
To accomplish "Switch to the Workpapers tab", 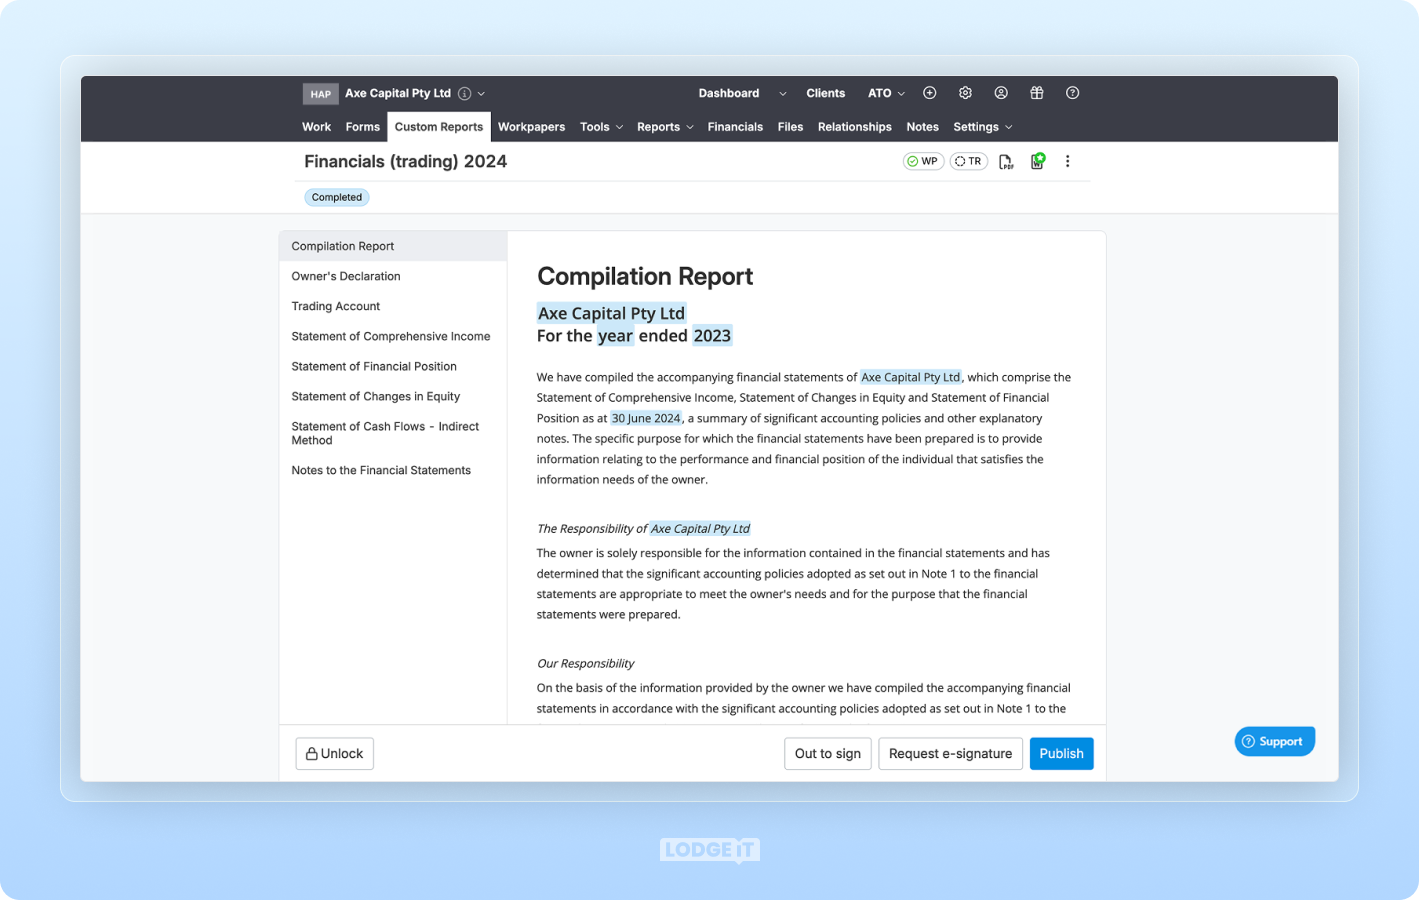I will coord(531,127).
